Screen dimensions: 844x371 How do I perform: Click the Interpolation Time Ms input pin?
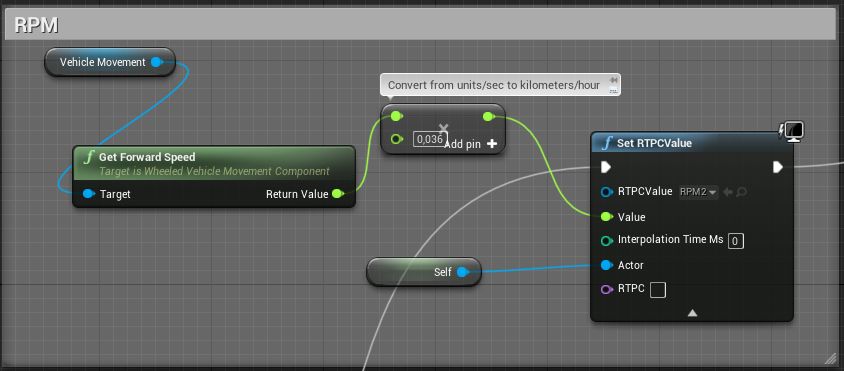coord(607,241)
